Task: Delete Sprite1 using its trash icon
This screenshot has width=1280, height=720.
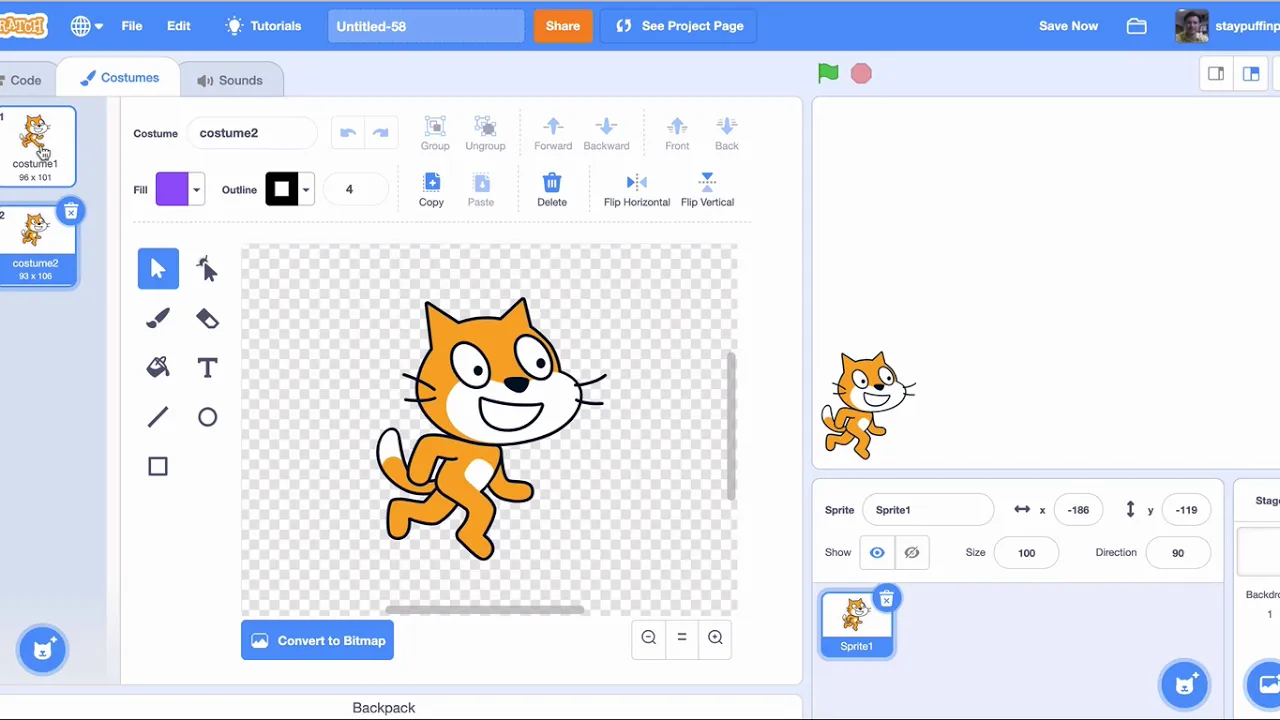Action: click(x=886, y=599)
